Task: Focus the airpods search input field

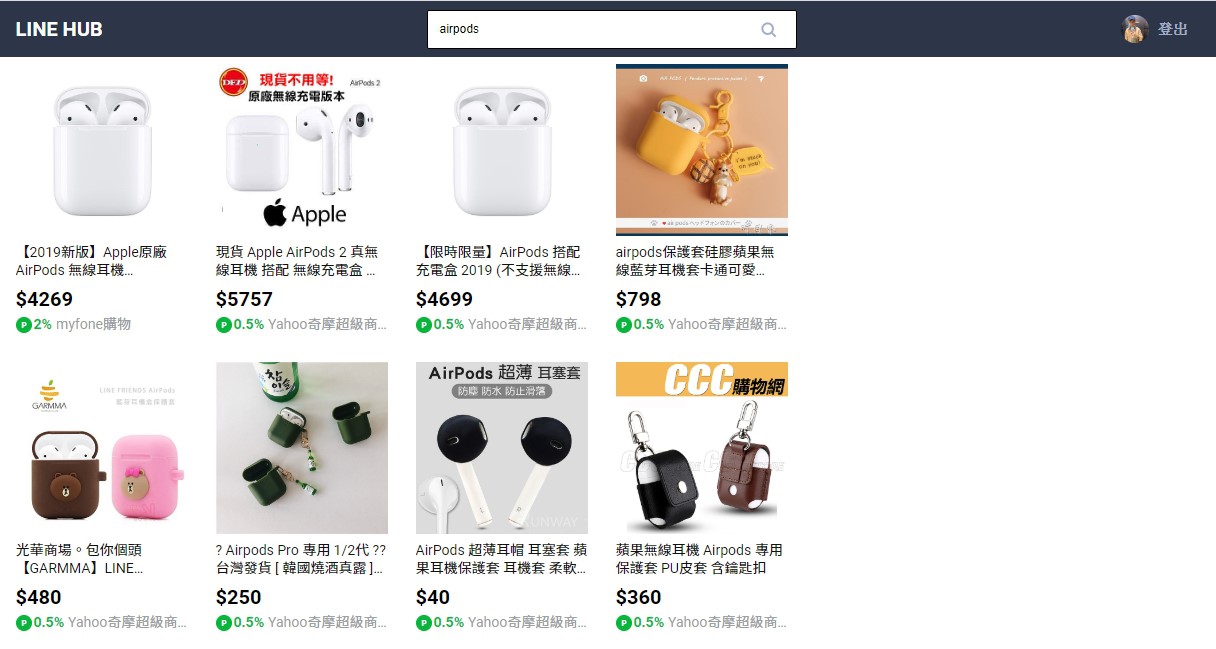Action: click(611, 29)
